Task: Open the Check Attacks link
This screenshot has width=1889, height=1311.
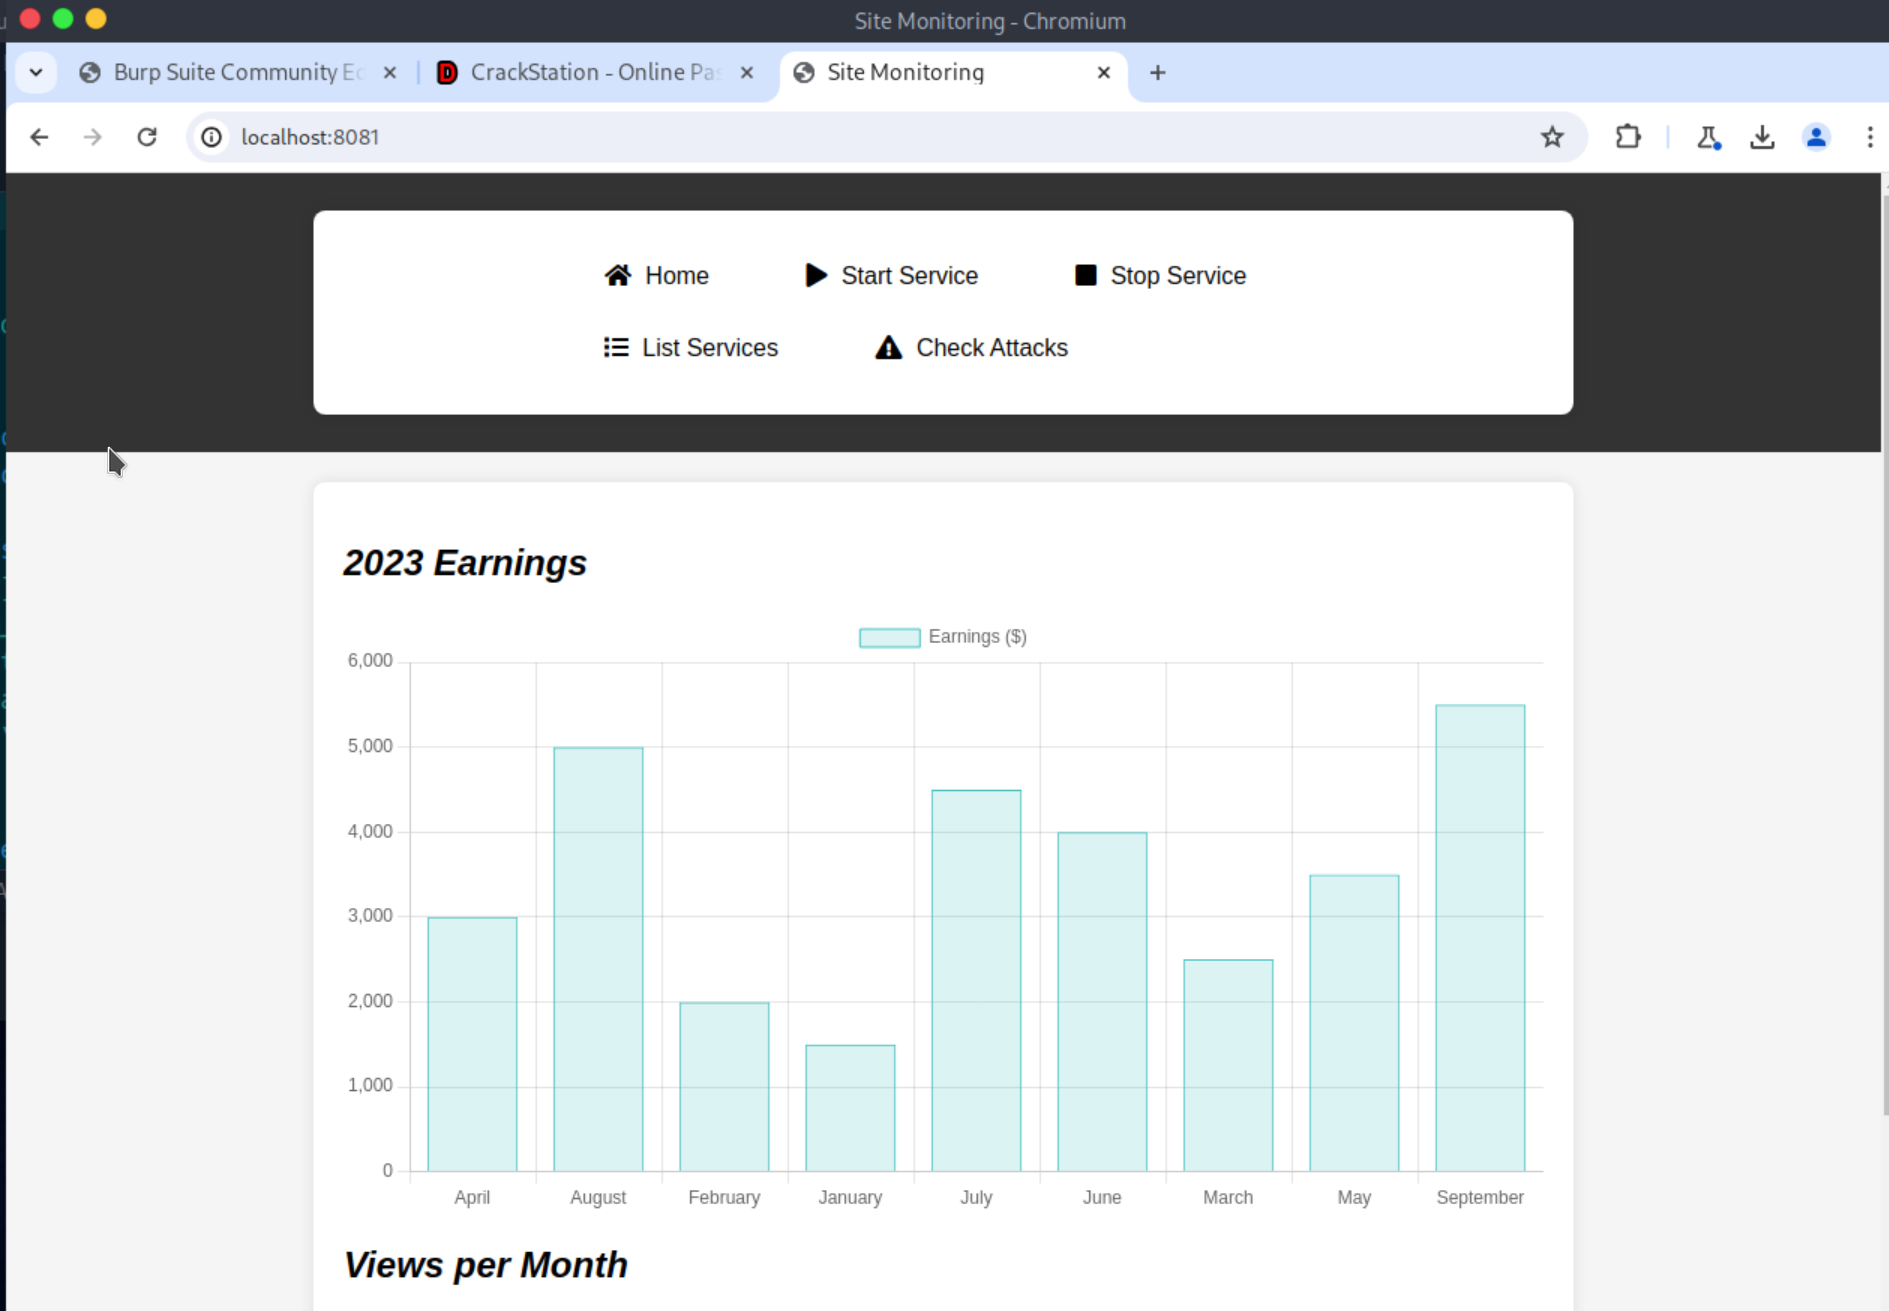Action: tap(991, 347)
